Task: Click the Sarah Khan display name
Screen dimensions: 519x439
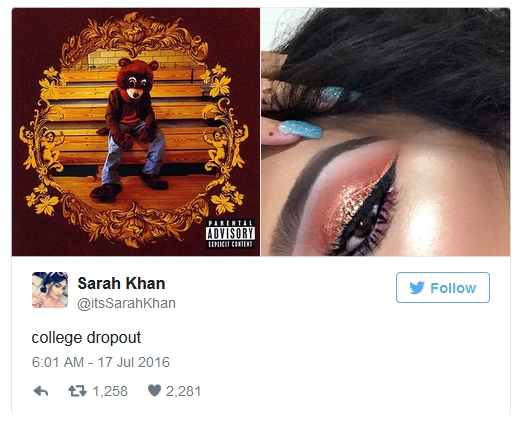Action: tap(121, 283)
